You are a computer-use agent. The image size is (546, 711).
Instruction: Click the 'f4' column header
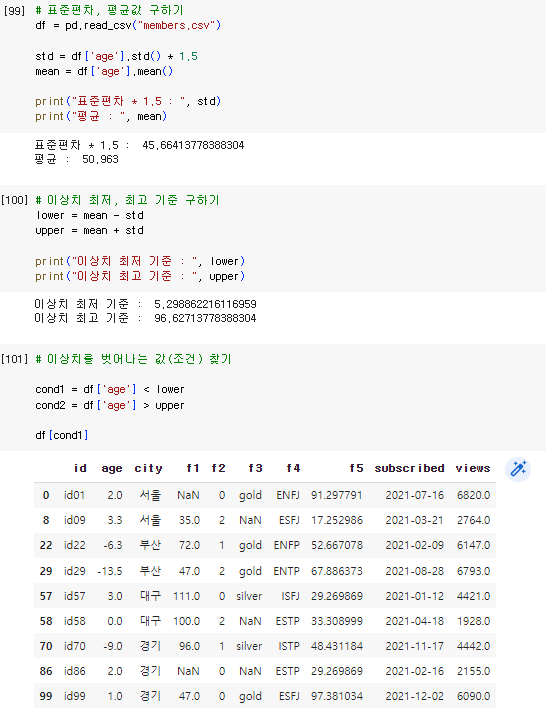[x=293, y=468]
